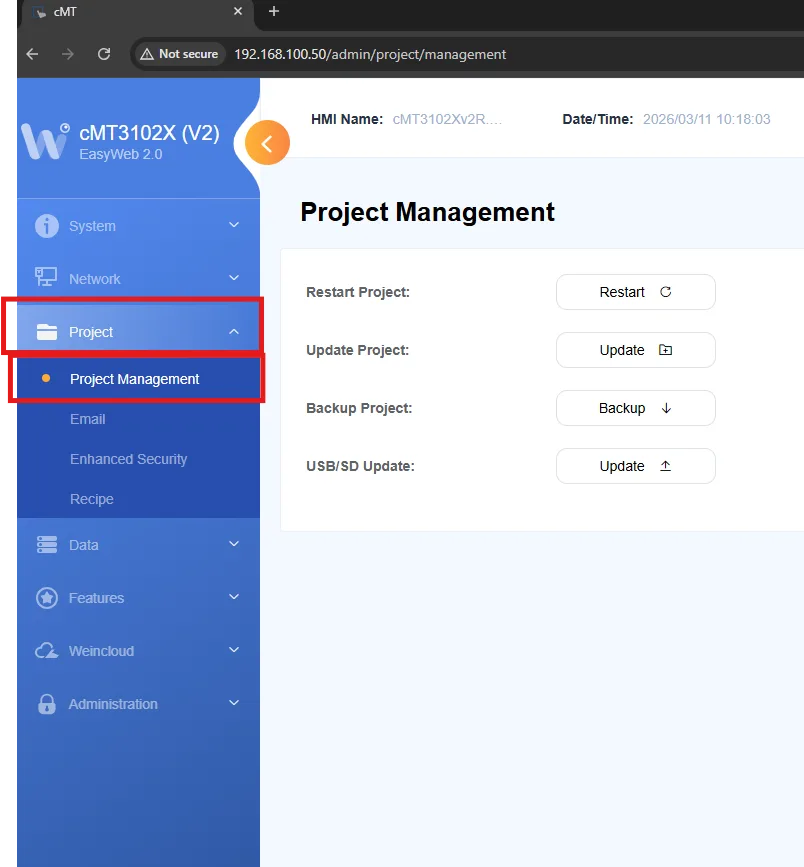Click the System info icon

(46, 226)
